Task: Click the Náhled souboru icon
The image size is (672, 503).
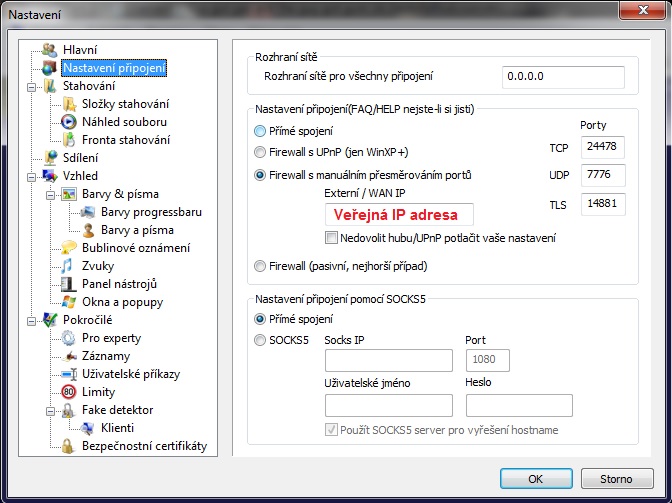Action: click(69, 122)
